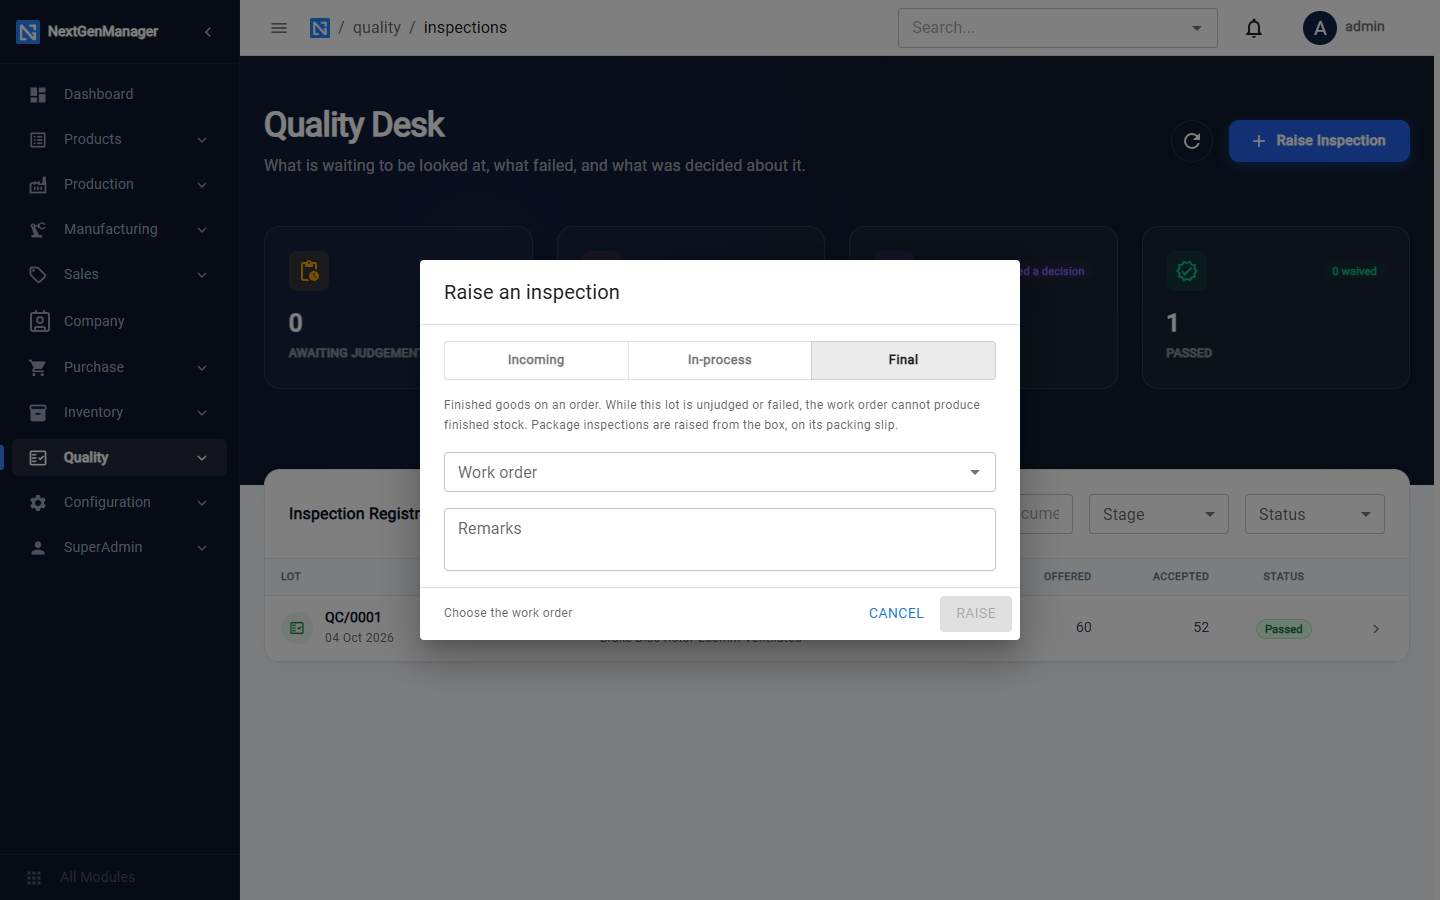This screenshot has height=900, width=1440.
Task: Click the Quality checklist icon
Action: click(38, 458)
